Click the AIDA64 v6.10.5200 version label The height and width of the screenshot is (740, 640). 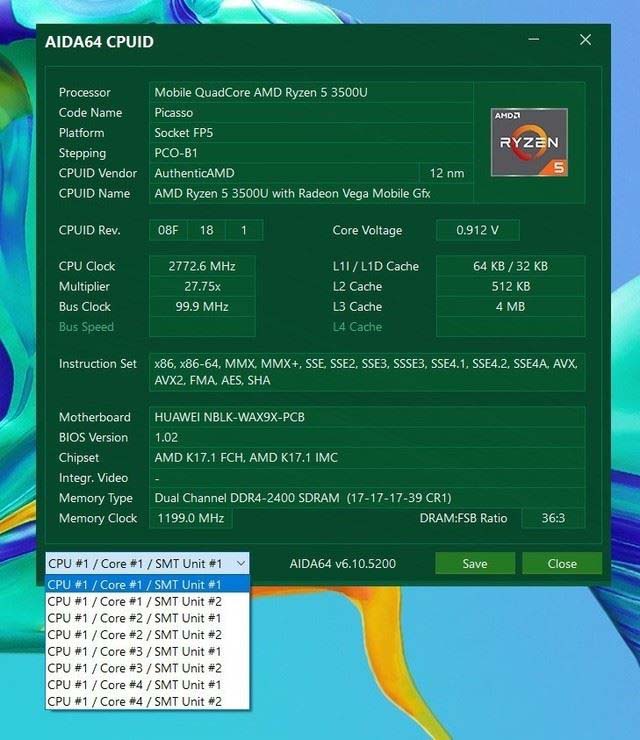(343, 563)
